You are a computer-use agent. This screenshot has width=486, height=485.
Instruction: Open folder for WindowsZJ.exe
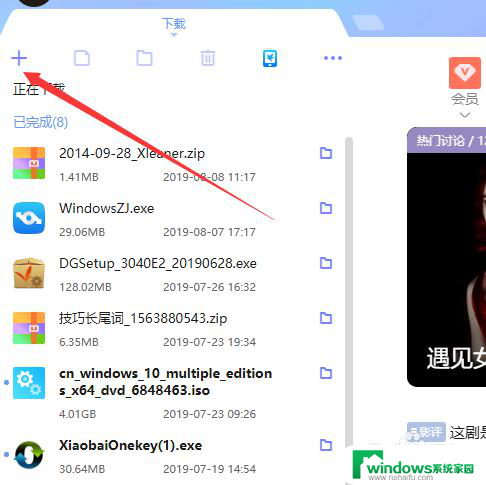[x=326, y=208]
